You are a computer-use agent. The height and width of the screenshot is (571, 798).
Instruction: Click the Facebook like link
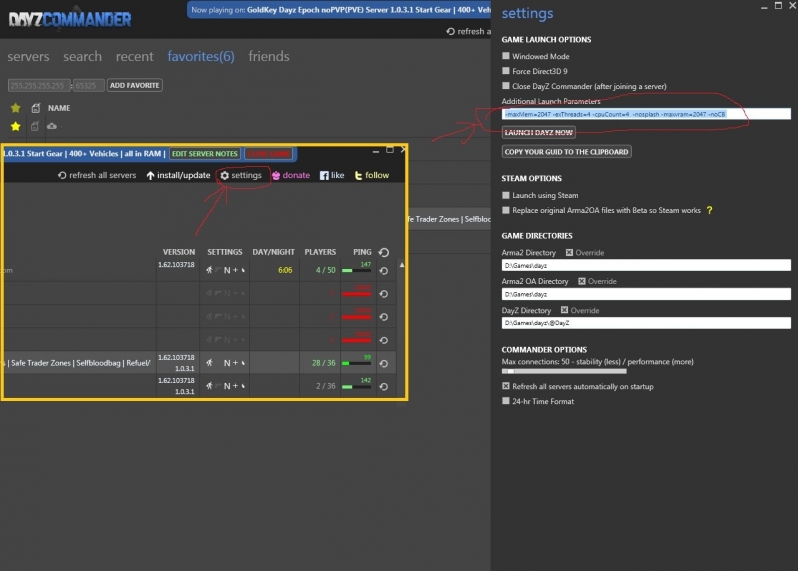pos(332,175)
